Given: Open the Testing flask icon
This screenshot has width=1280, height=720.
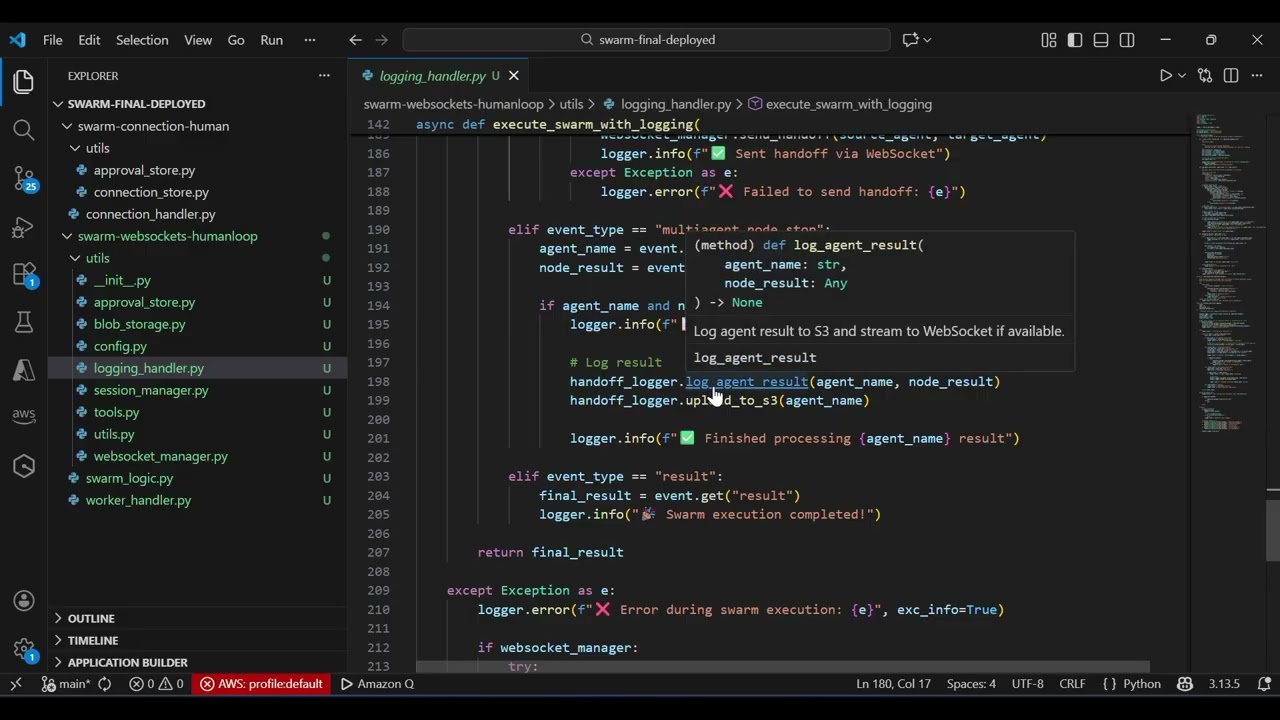Looking at the screenshot, I should (24, 322).
